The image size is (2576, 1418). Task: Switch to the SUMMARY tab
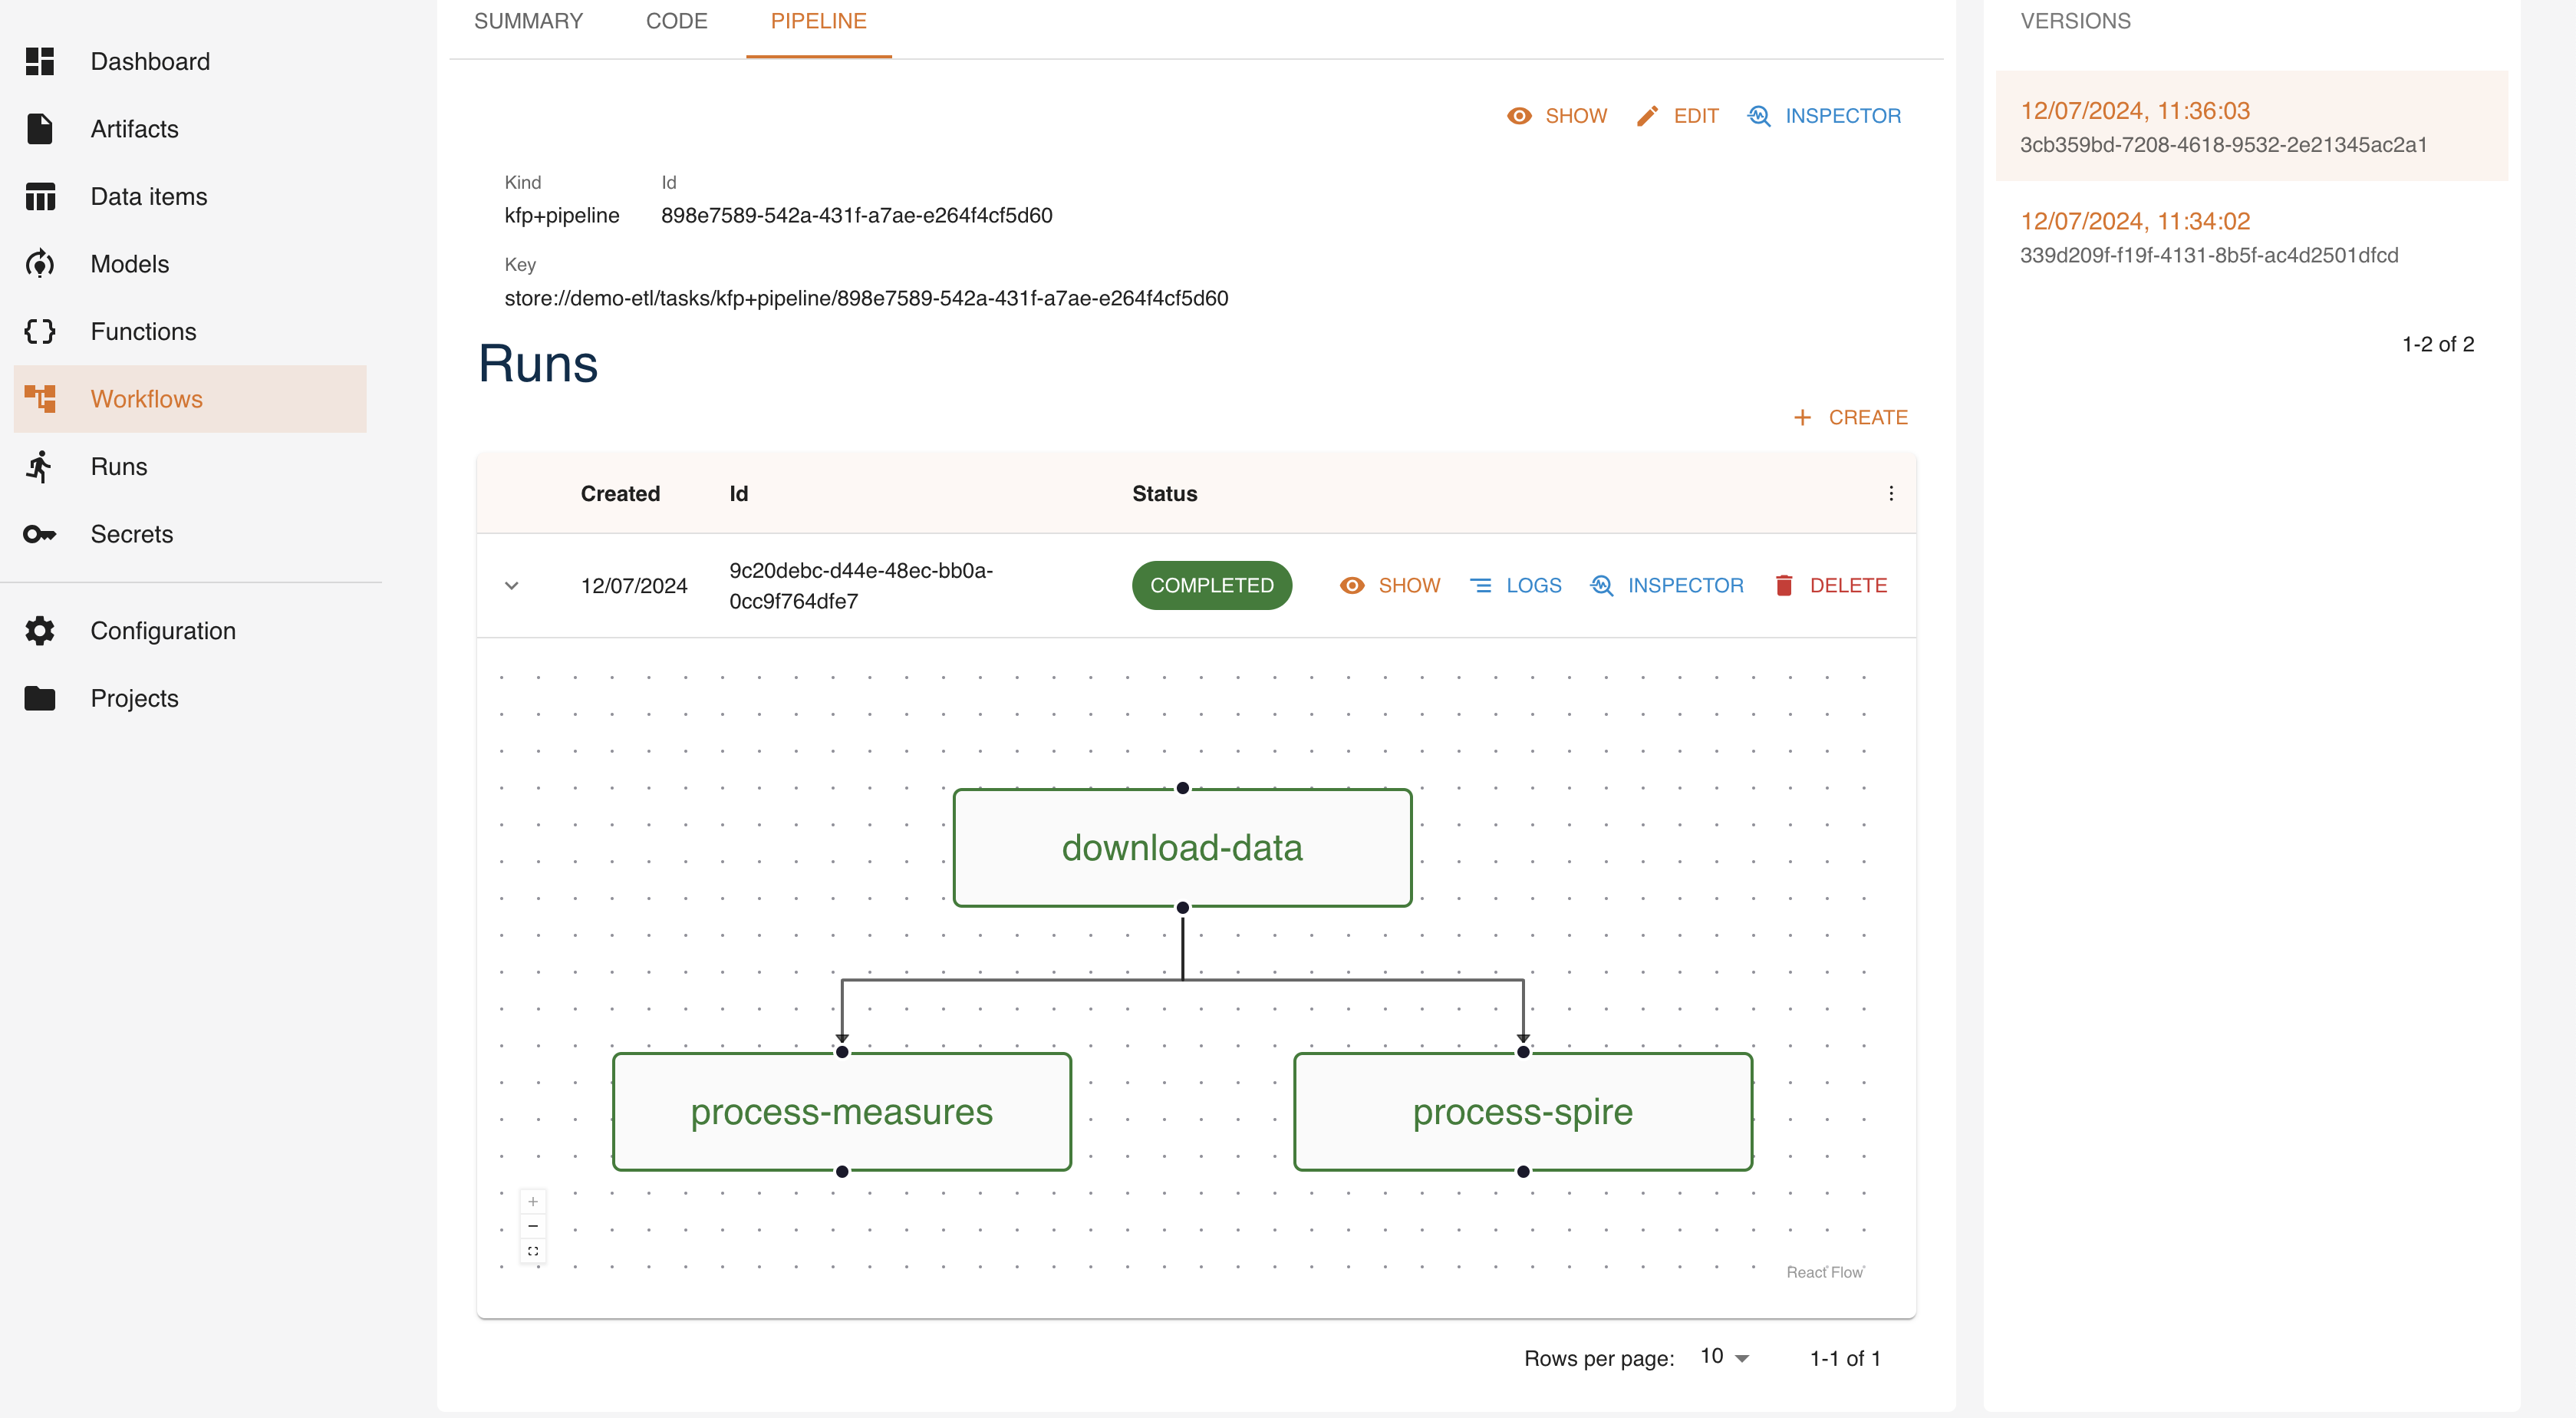pos(528,21)
